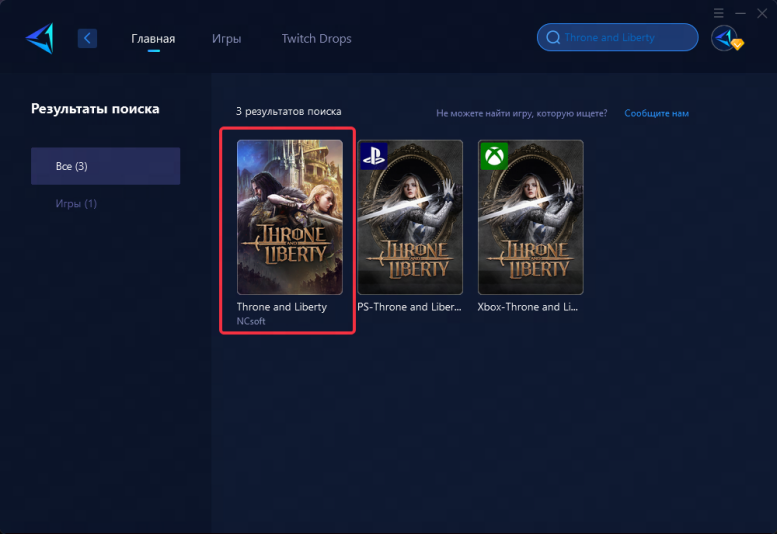
Task: Click the PlayStation badge on PS-Throne cover
Action: (x=374, y=157)
